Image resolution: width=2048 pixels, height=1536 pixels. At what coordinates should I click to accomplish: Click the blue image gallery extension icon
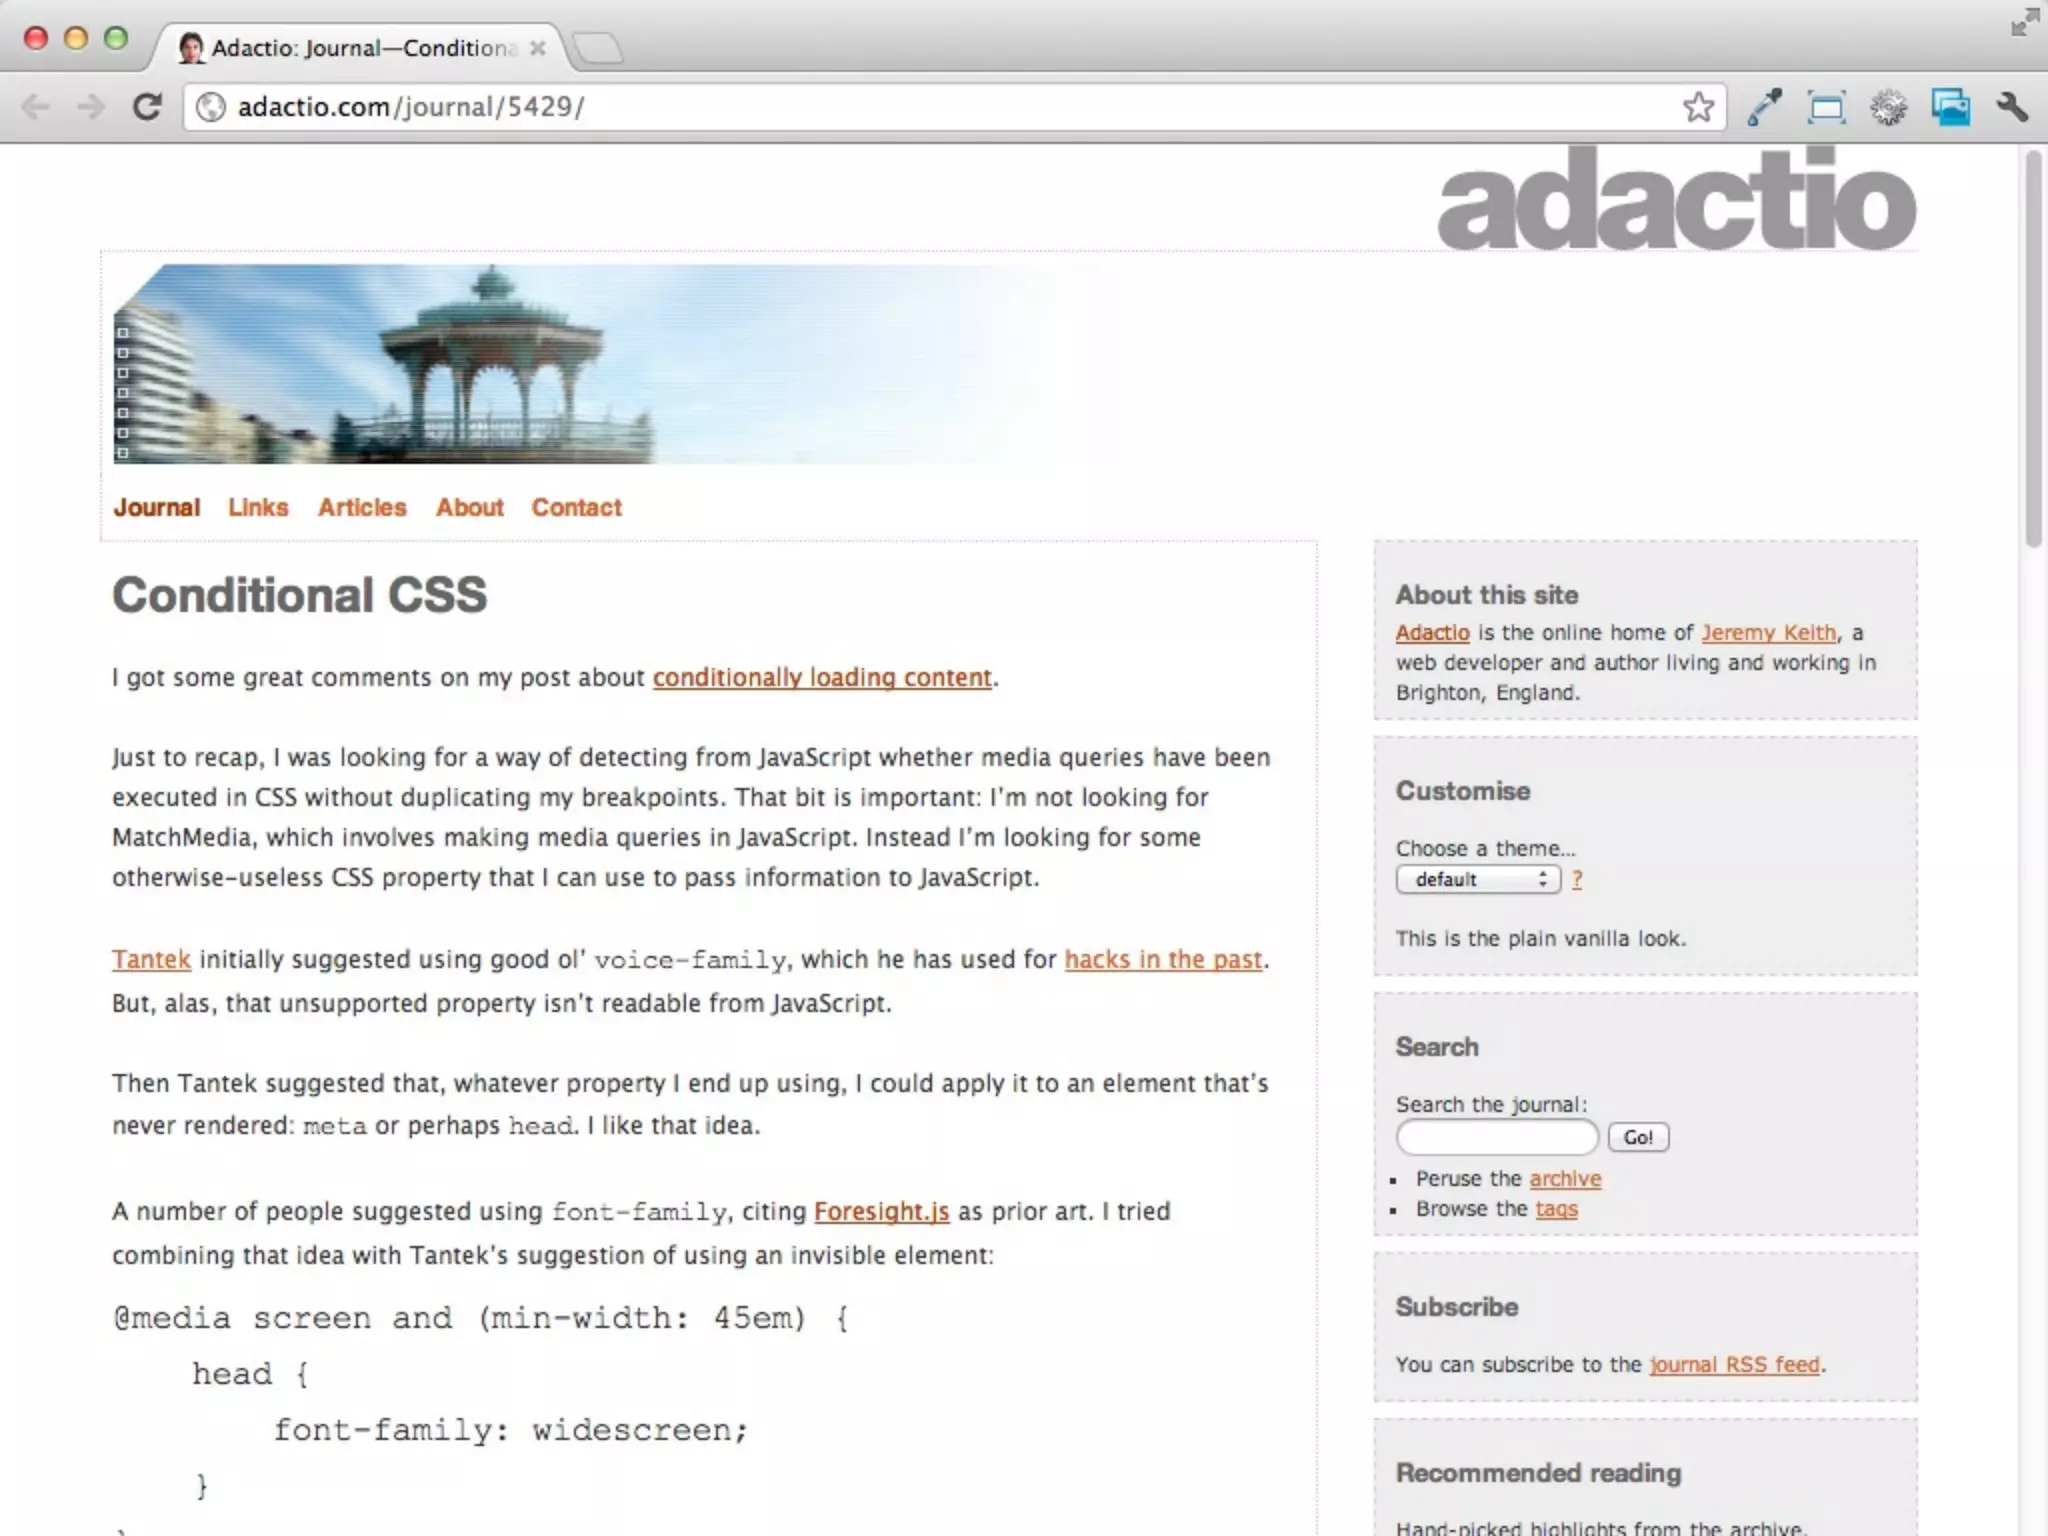click(x=1950, y=107)
